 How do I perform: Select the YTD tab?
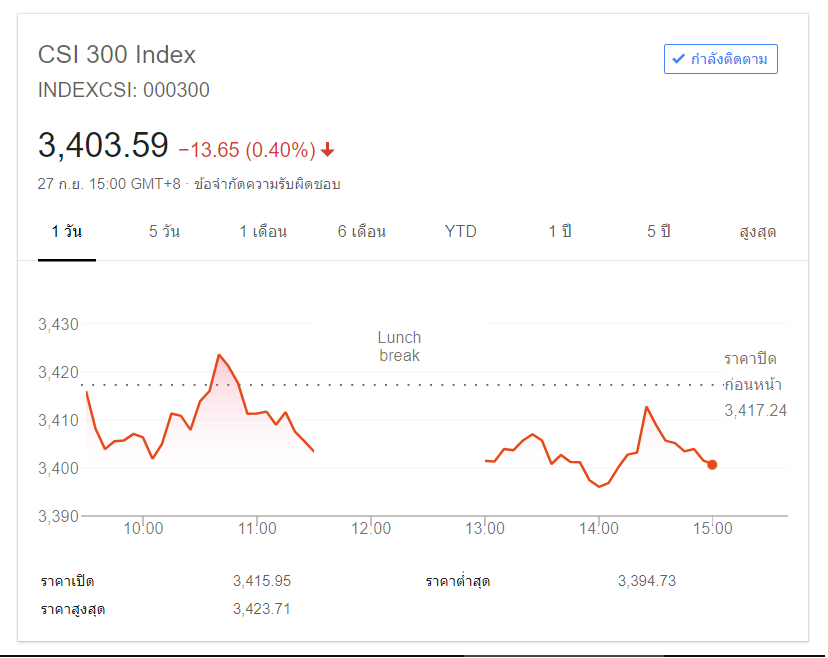point(461,232)
